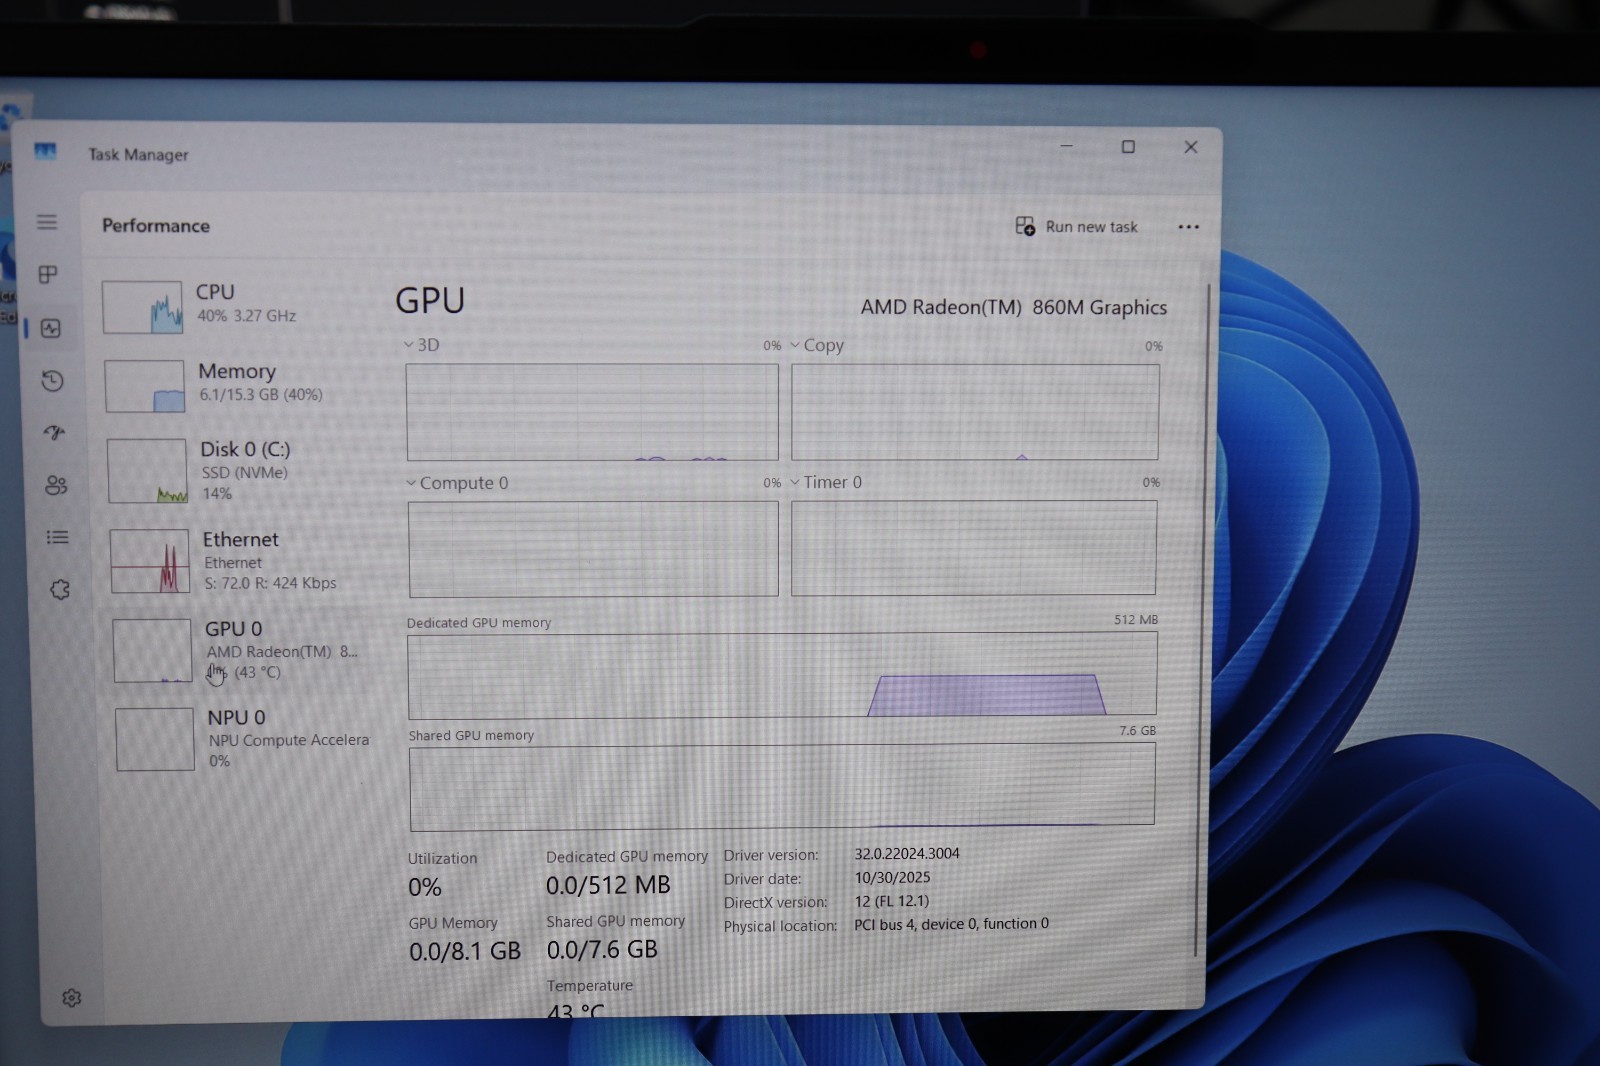Click Run new task button
This screenshot has width=1600, height=1066.
[1077, 226]
